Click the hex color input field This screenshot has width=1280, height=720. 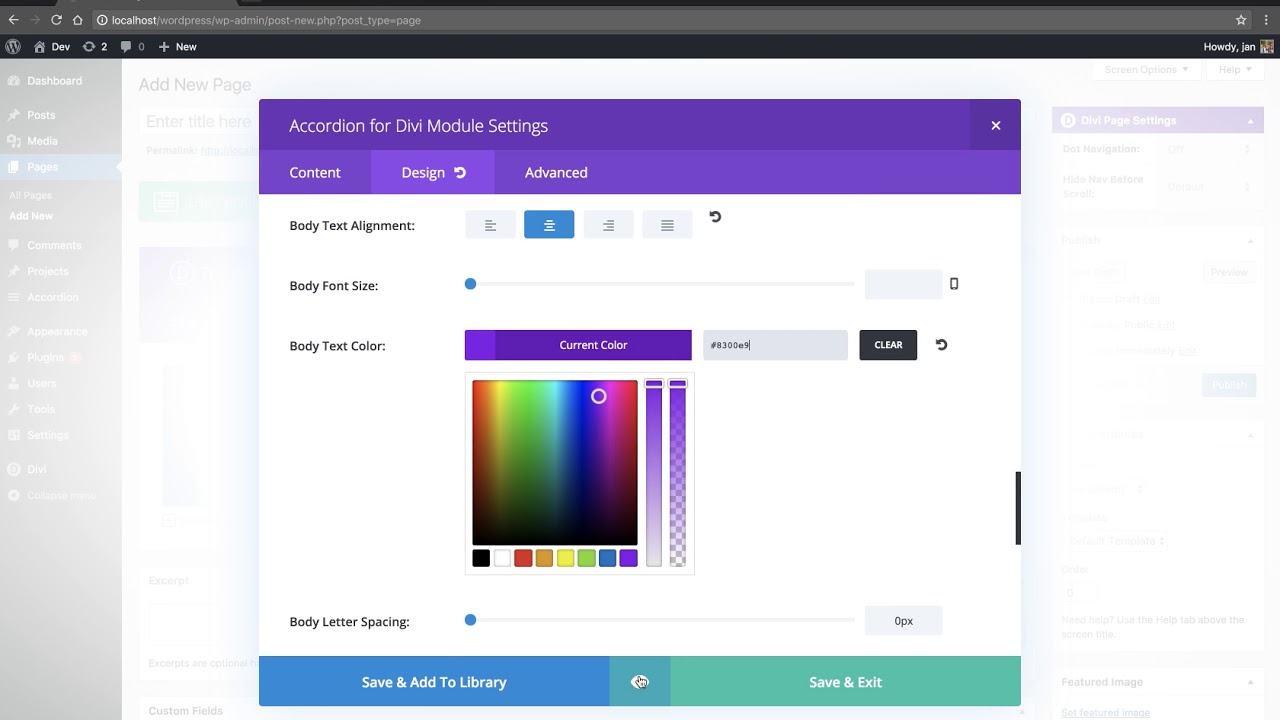(x=775, y=345)
